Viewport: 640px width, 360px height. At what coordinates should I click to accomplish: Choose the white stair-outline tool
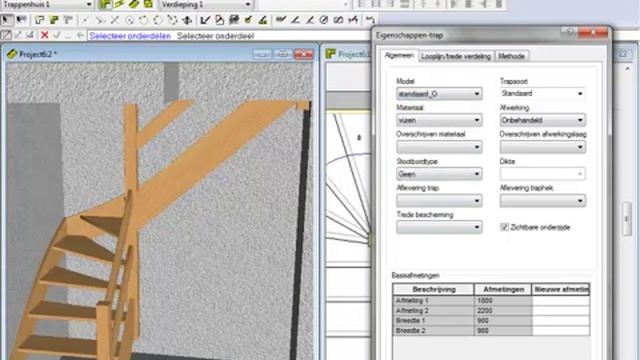click(x=39, y=20)
